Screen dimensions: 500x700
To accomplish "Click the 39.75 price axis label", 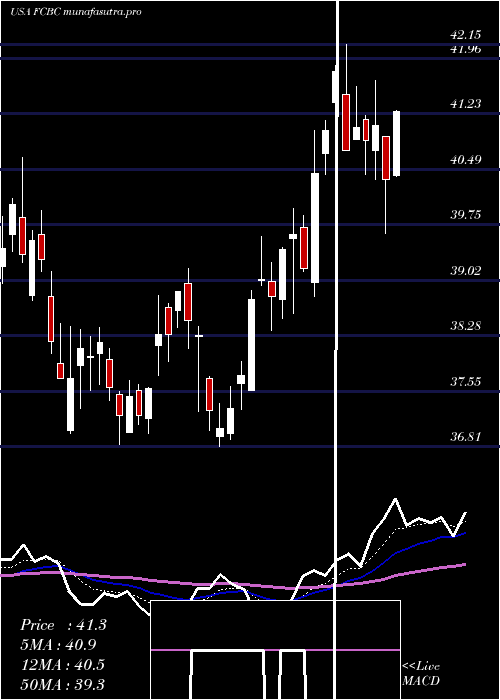I will point(466,215).
